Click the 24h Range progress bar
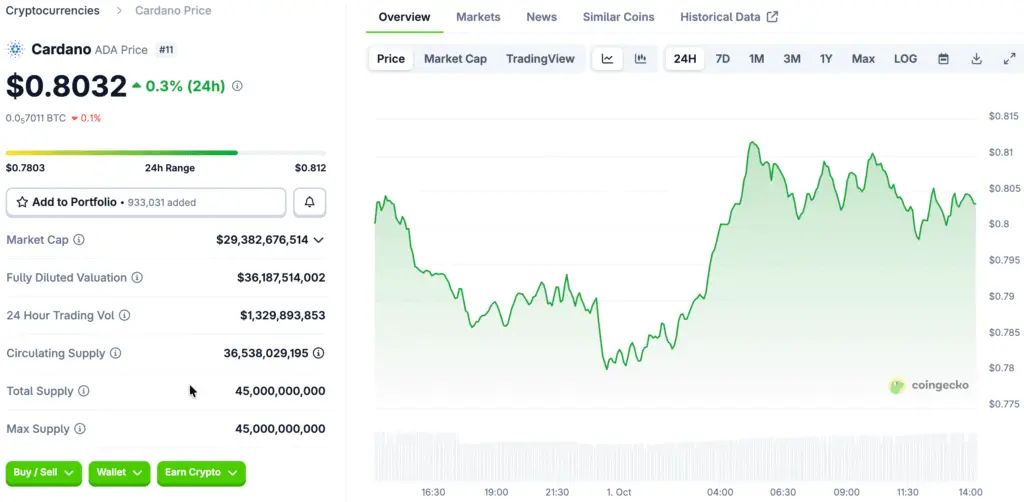 (165, 153)
